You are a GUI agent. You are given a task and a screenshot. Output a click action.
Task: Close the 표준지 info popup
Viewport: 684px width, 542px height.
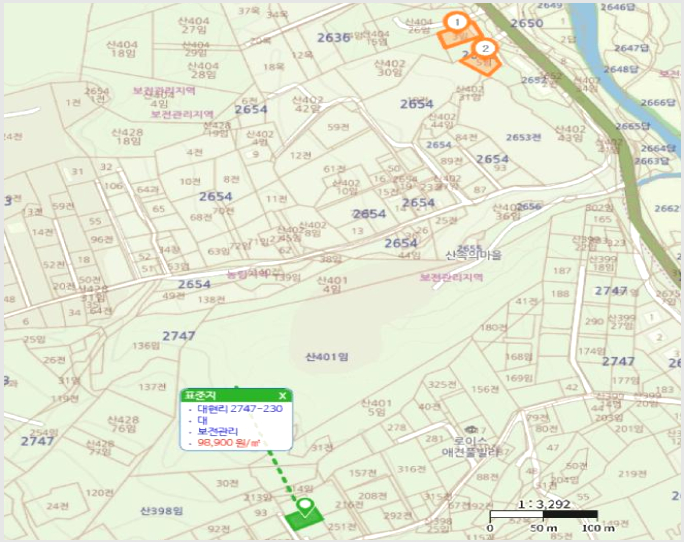point(283,396)
